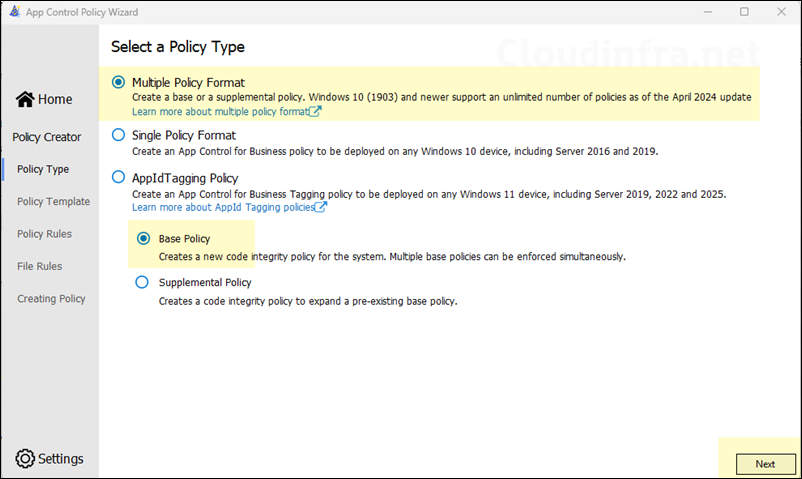Open 'Learn more about multiple policy format' link
This screenshot has width=802, height=479.
(220, 112)
